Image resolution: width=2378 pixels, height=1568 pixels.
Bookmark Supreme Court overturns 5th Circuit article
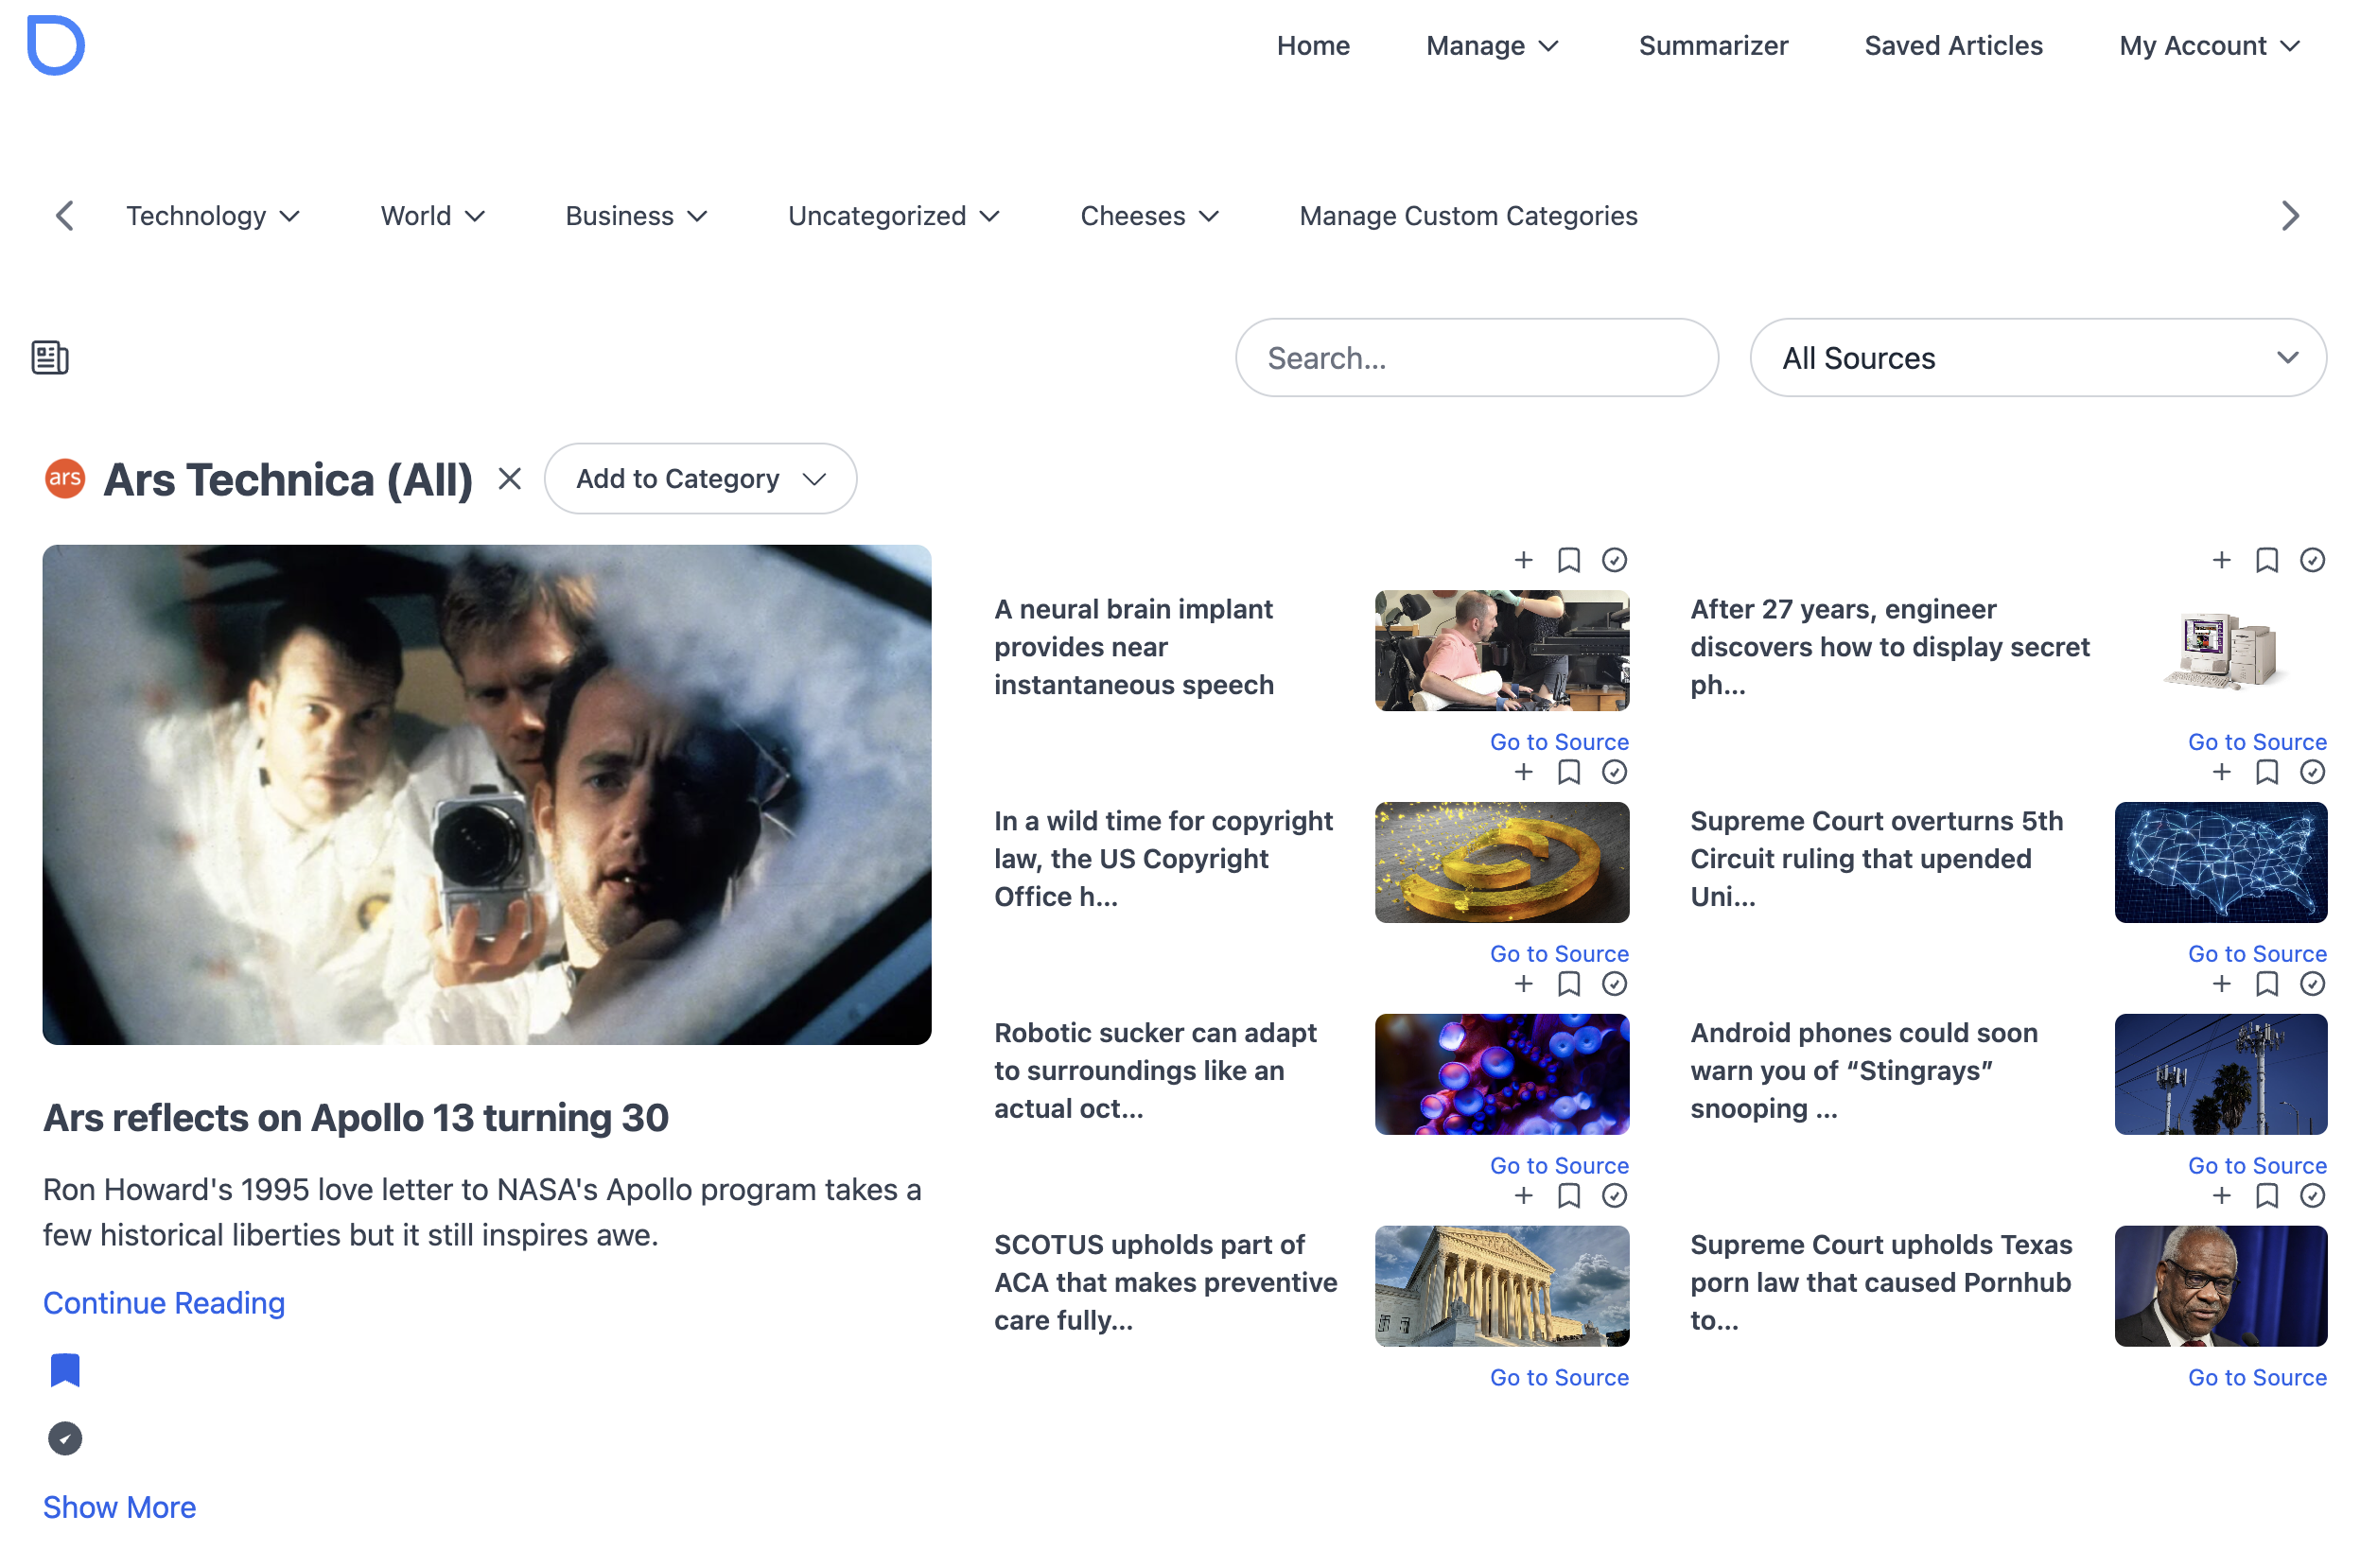(x=2266, y=772)
